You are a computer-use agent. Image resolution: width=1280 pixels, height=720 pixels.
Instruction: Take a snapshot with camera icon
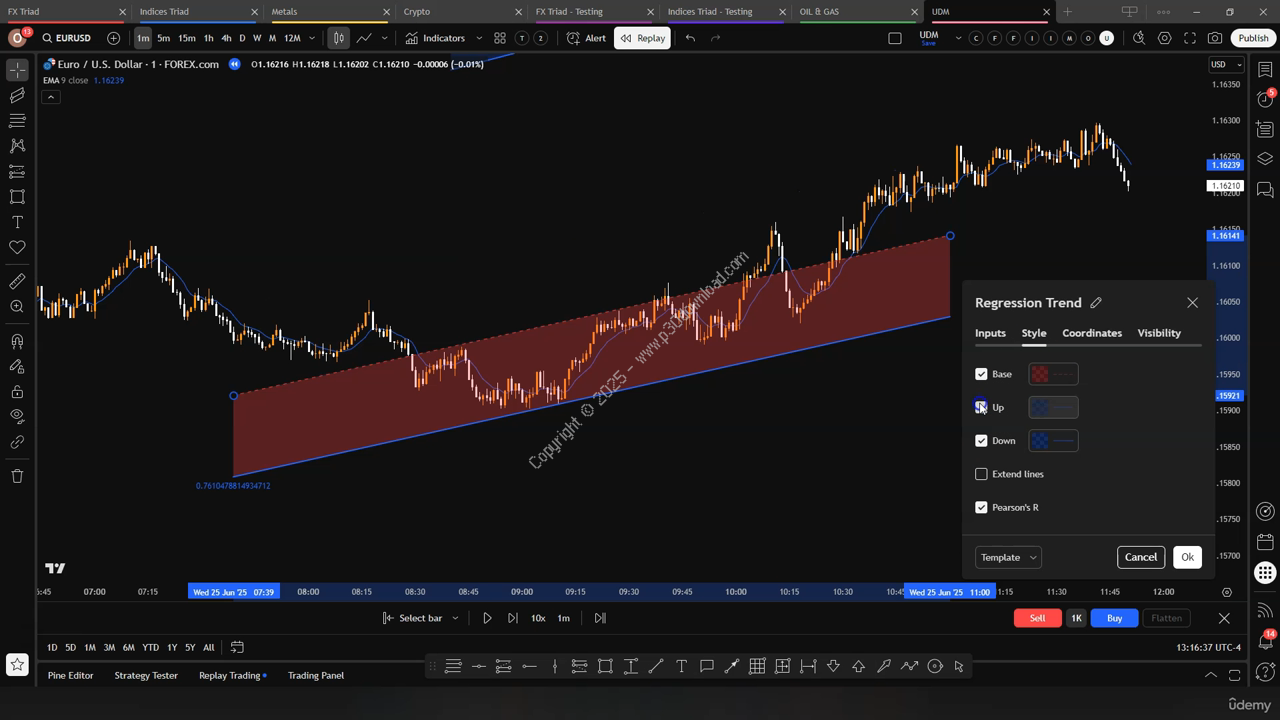1214,38
